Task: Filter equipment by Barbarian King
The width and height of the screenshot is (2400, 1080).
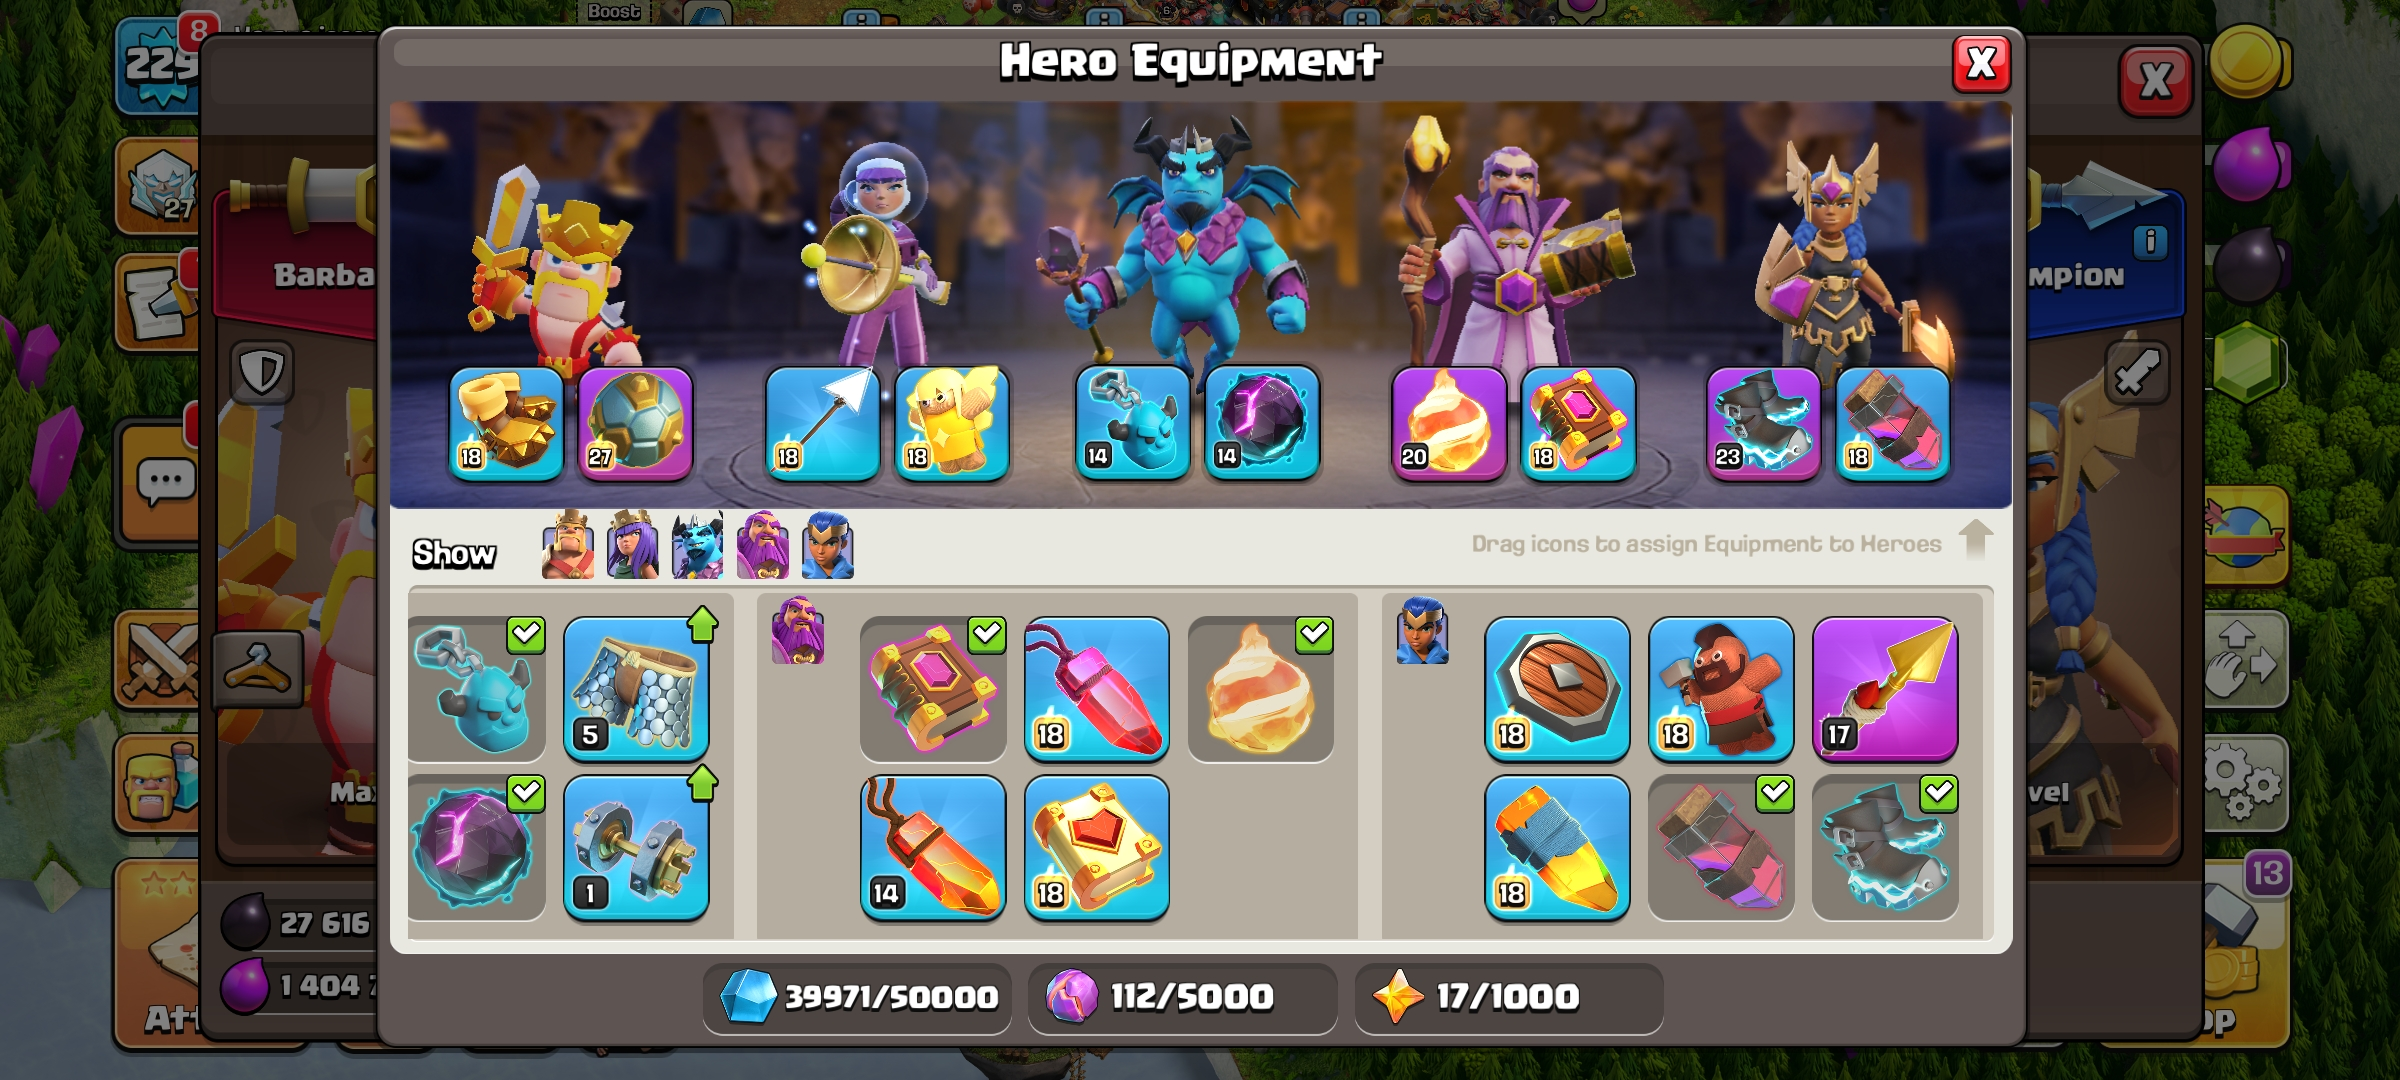Action: click(568, 545)
